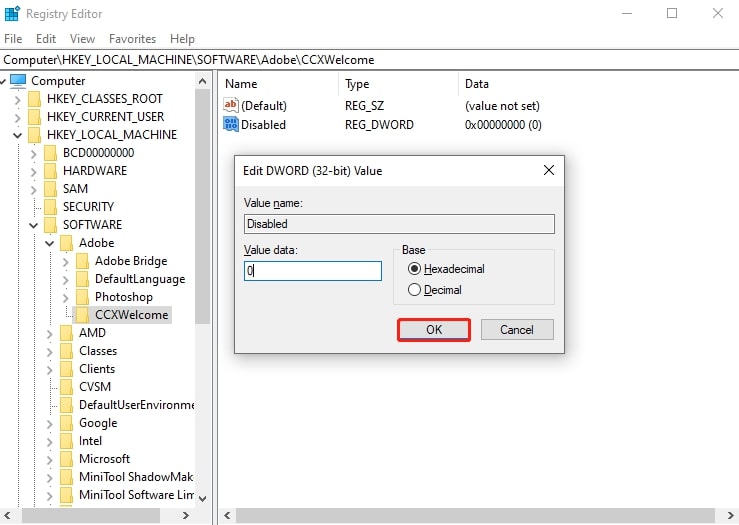Close the Edit DWORD dialog with the X

click(x=549, y=170)
